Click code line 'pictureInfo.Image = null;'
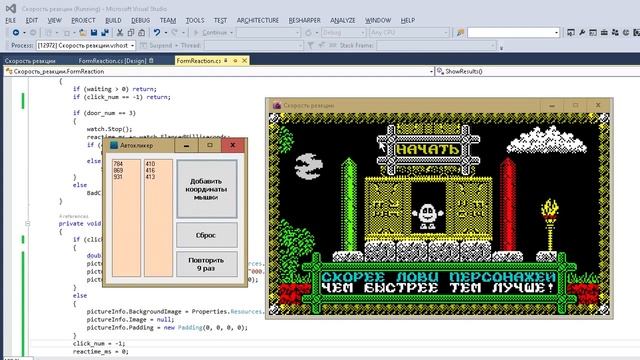The height and width of the screenshot is (360, 640). click(130, 319)
